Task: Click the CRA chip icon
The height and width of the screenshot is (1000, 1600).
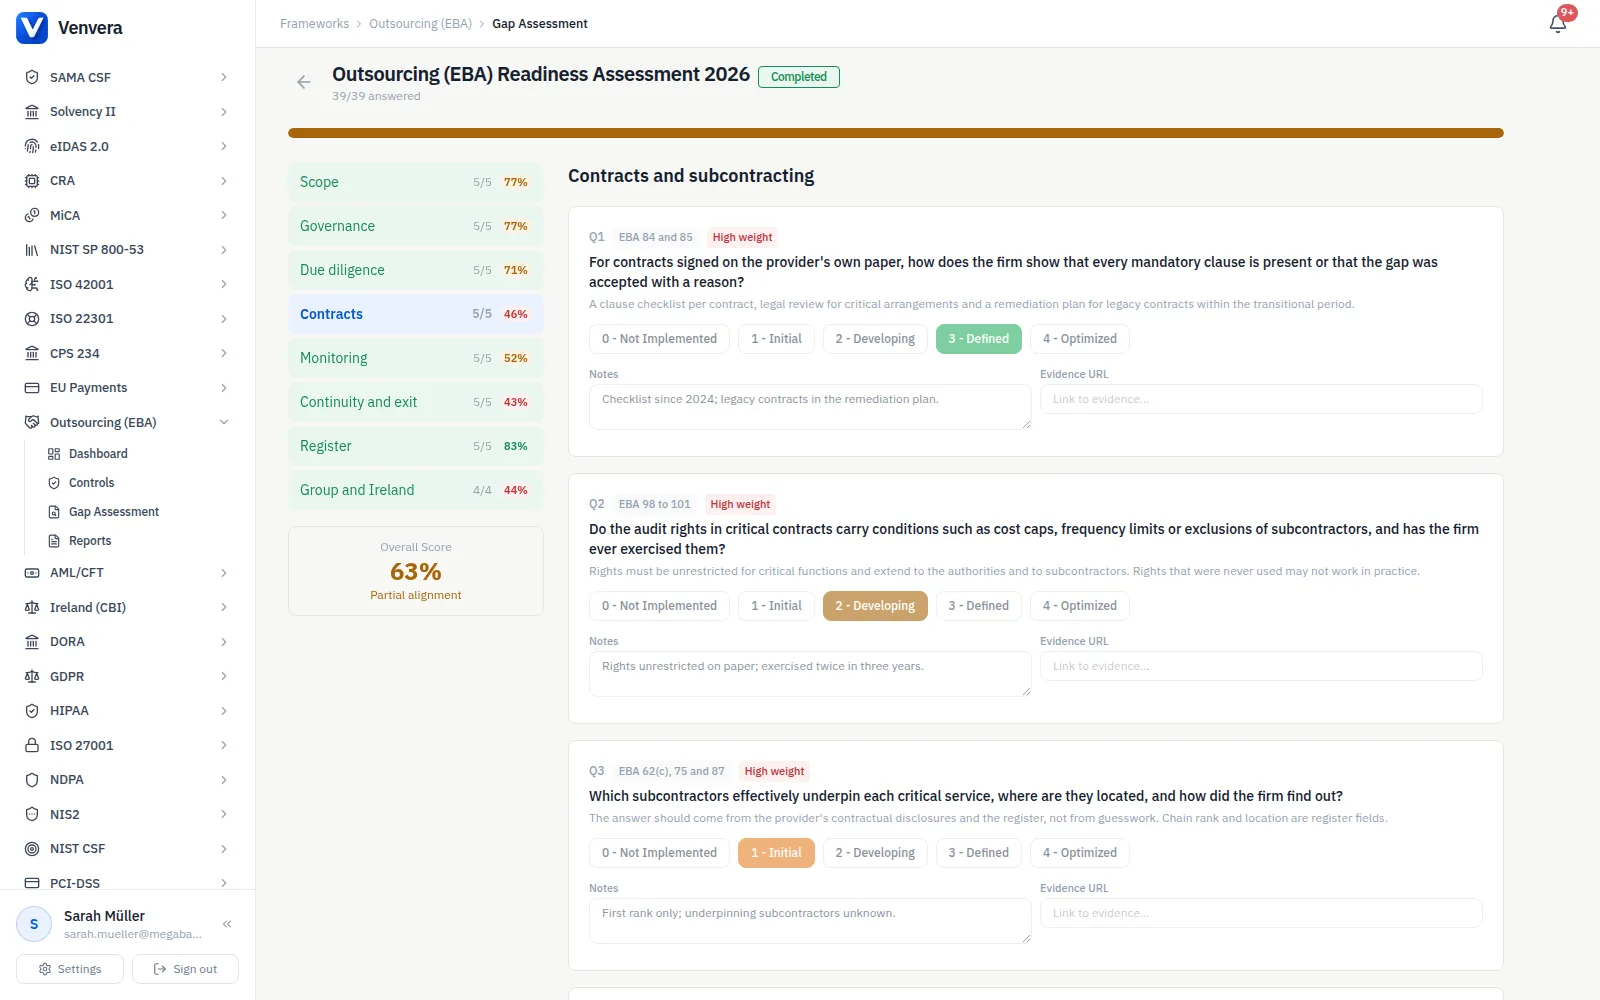Action: tap(32, 181)
